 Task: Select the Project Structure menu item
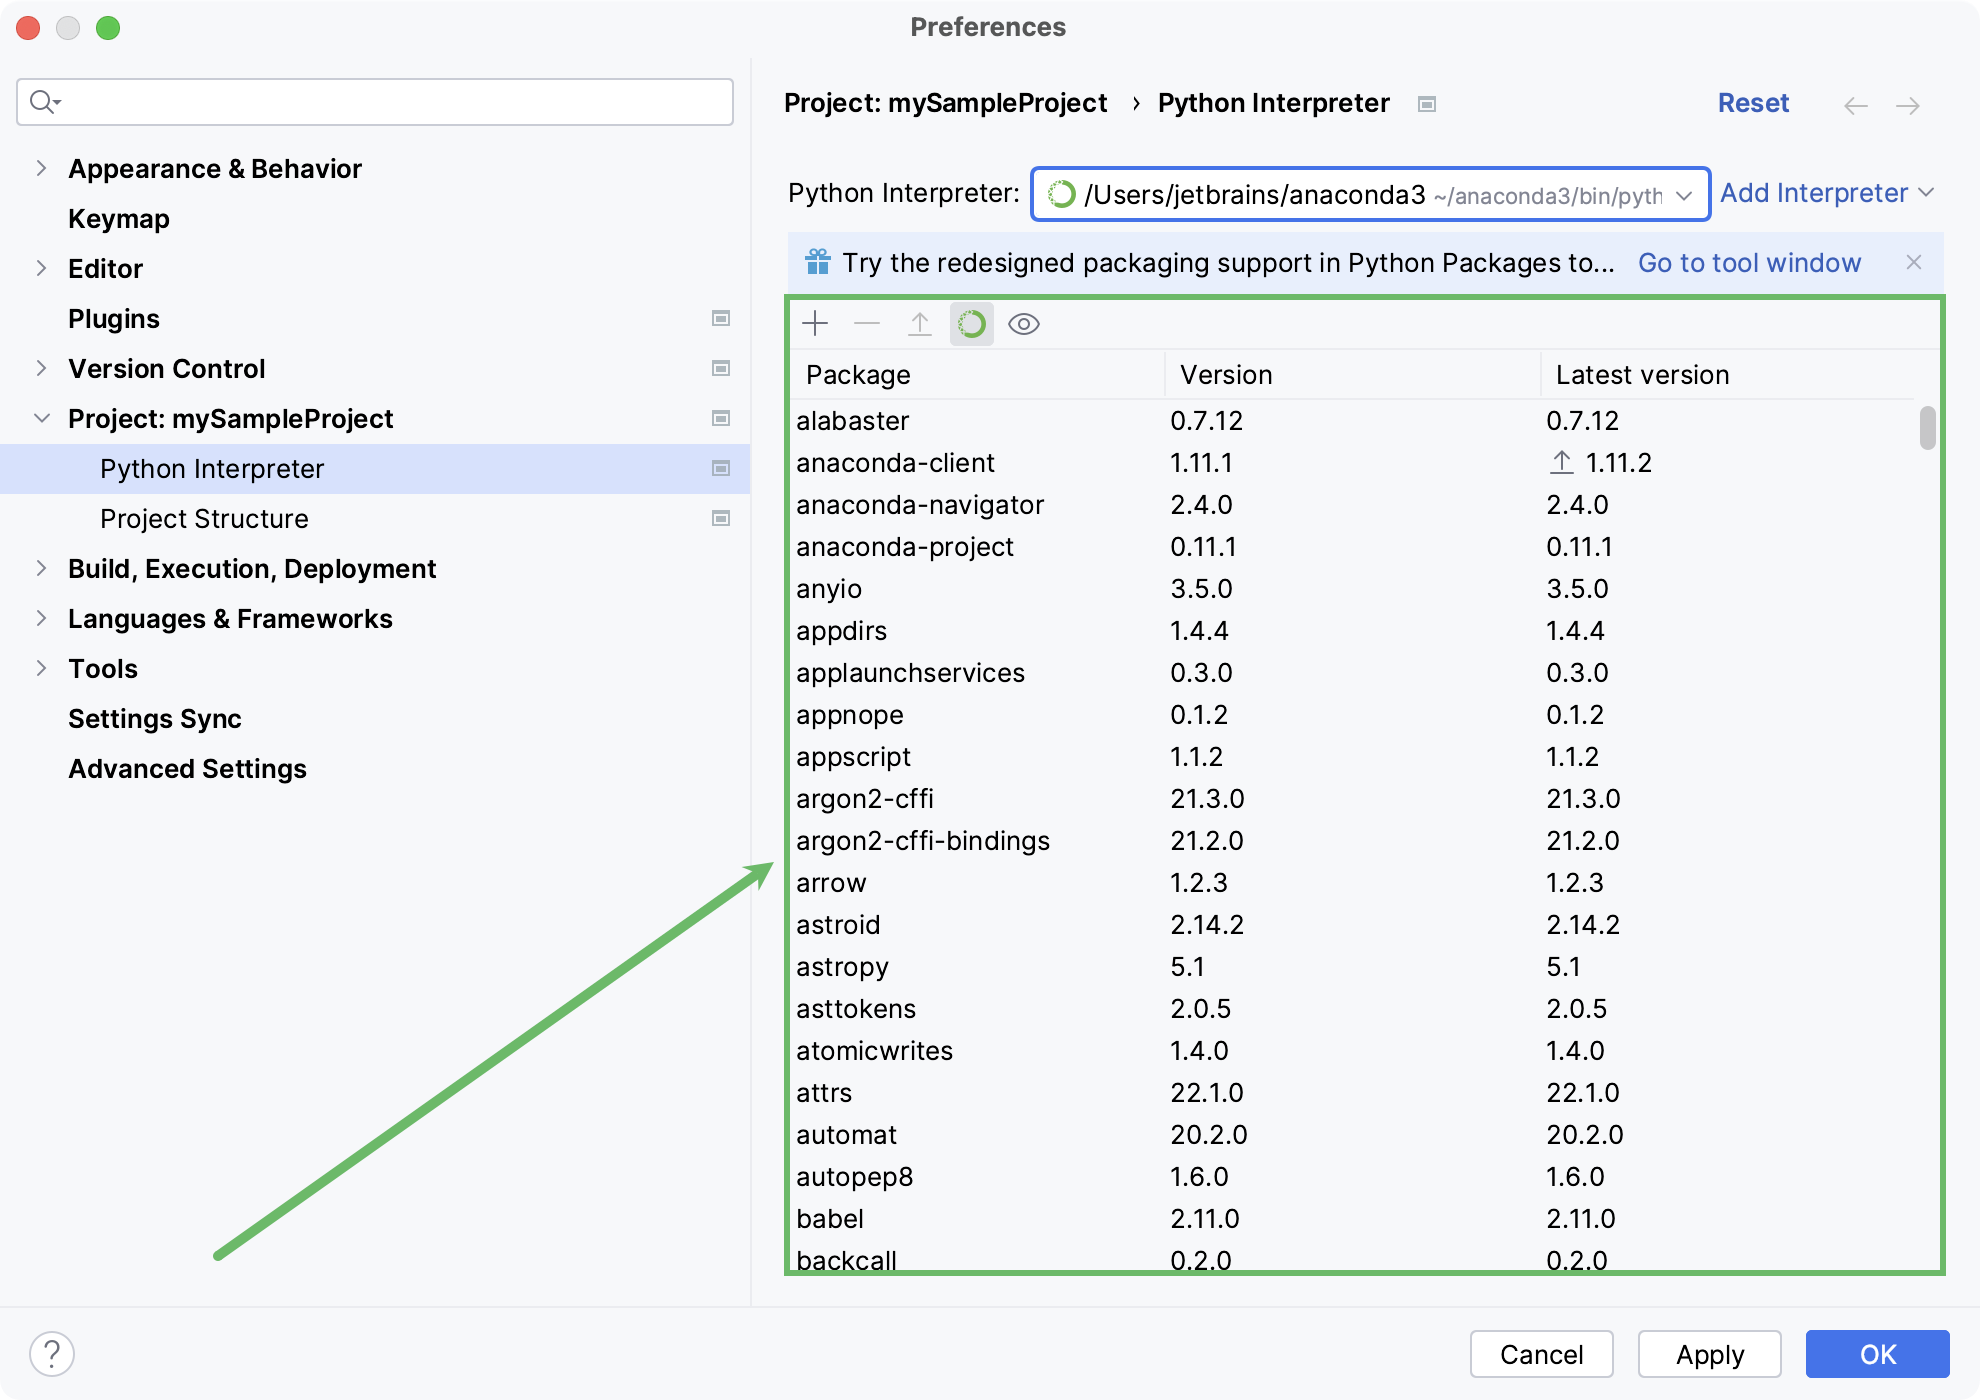205,518
